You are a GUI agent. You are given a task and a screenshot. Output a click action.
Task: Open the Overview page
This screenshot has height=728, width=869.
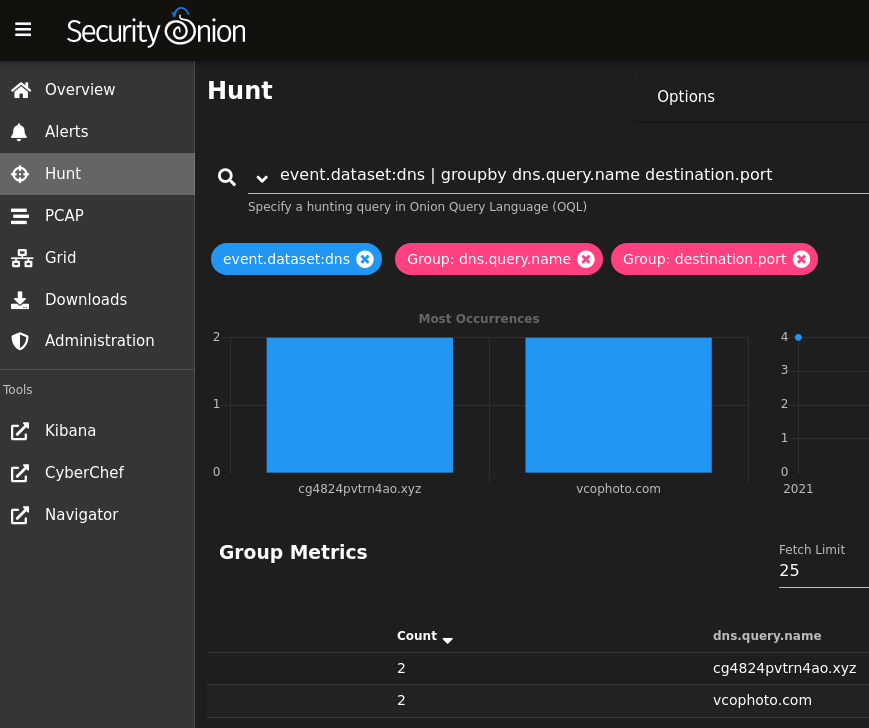pyautogui.click(x=97, y=90)
